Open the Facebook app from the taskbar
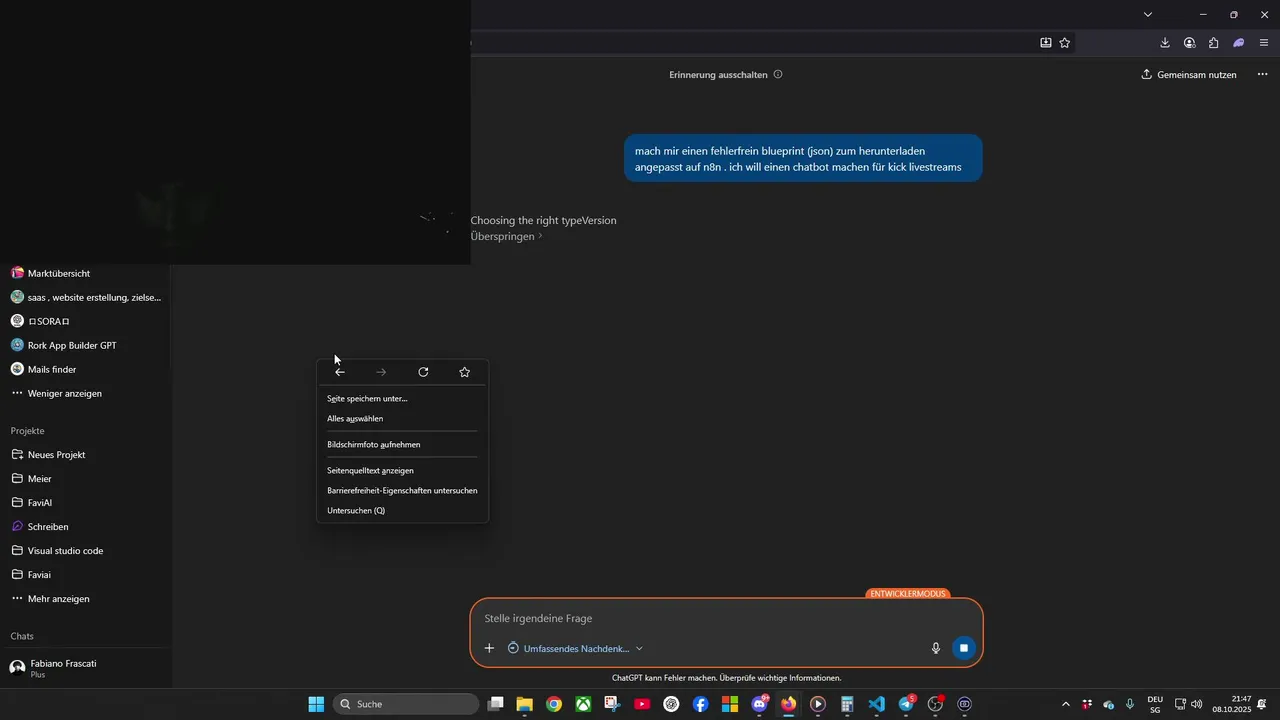Image resolution: width=1280 pixels, height=720 pixels. [x=701, y=704]
